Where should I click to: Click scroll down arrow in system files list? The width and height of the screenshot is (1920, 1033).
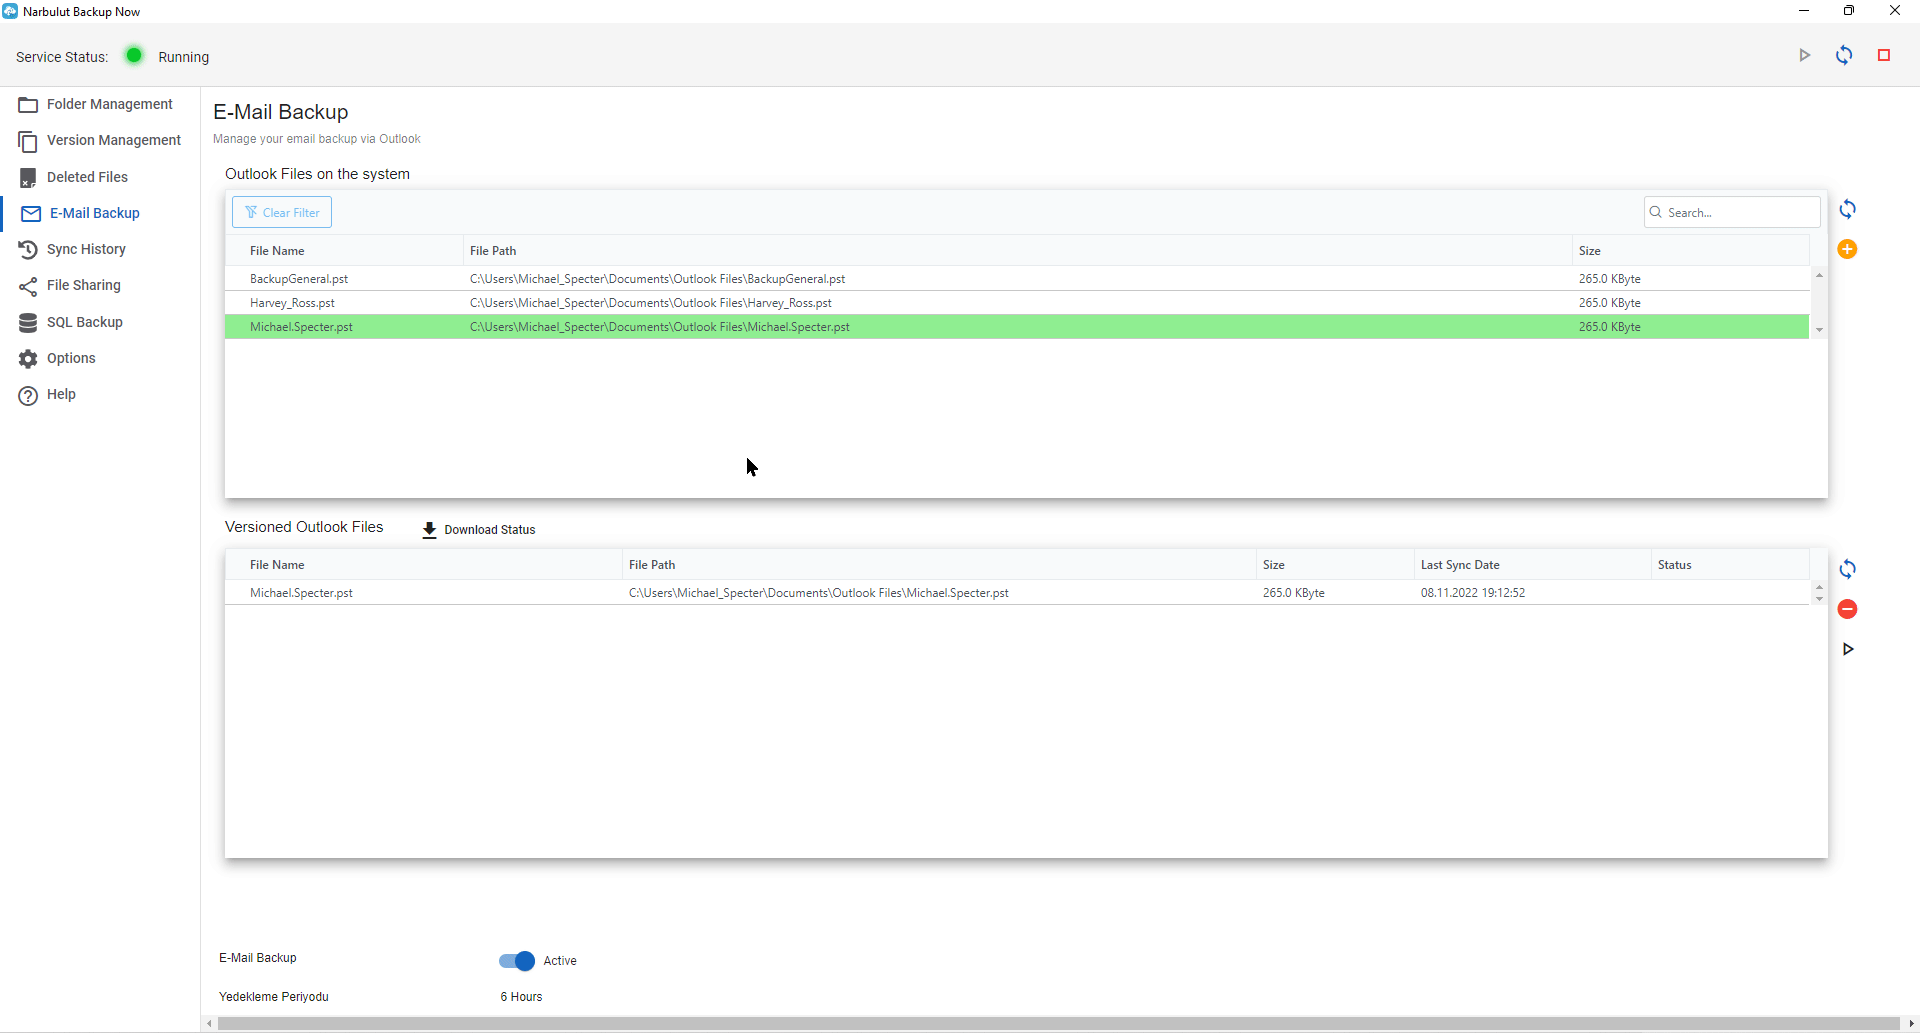[x=1819, y=330]
